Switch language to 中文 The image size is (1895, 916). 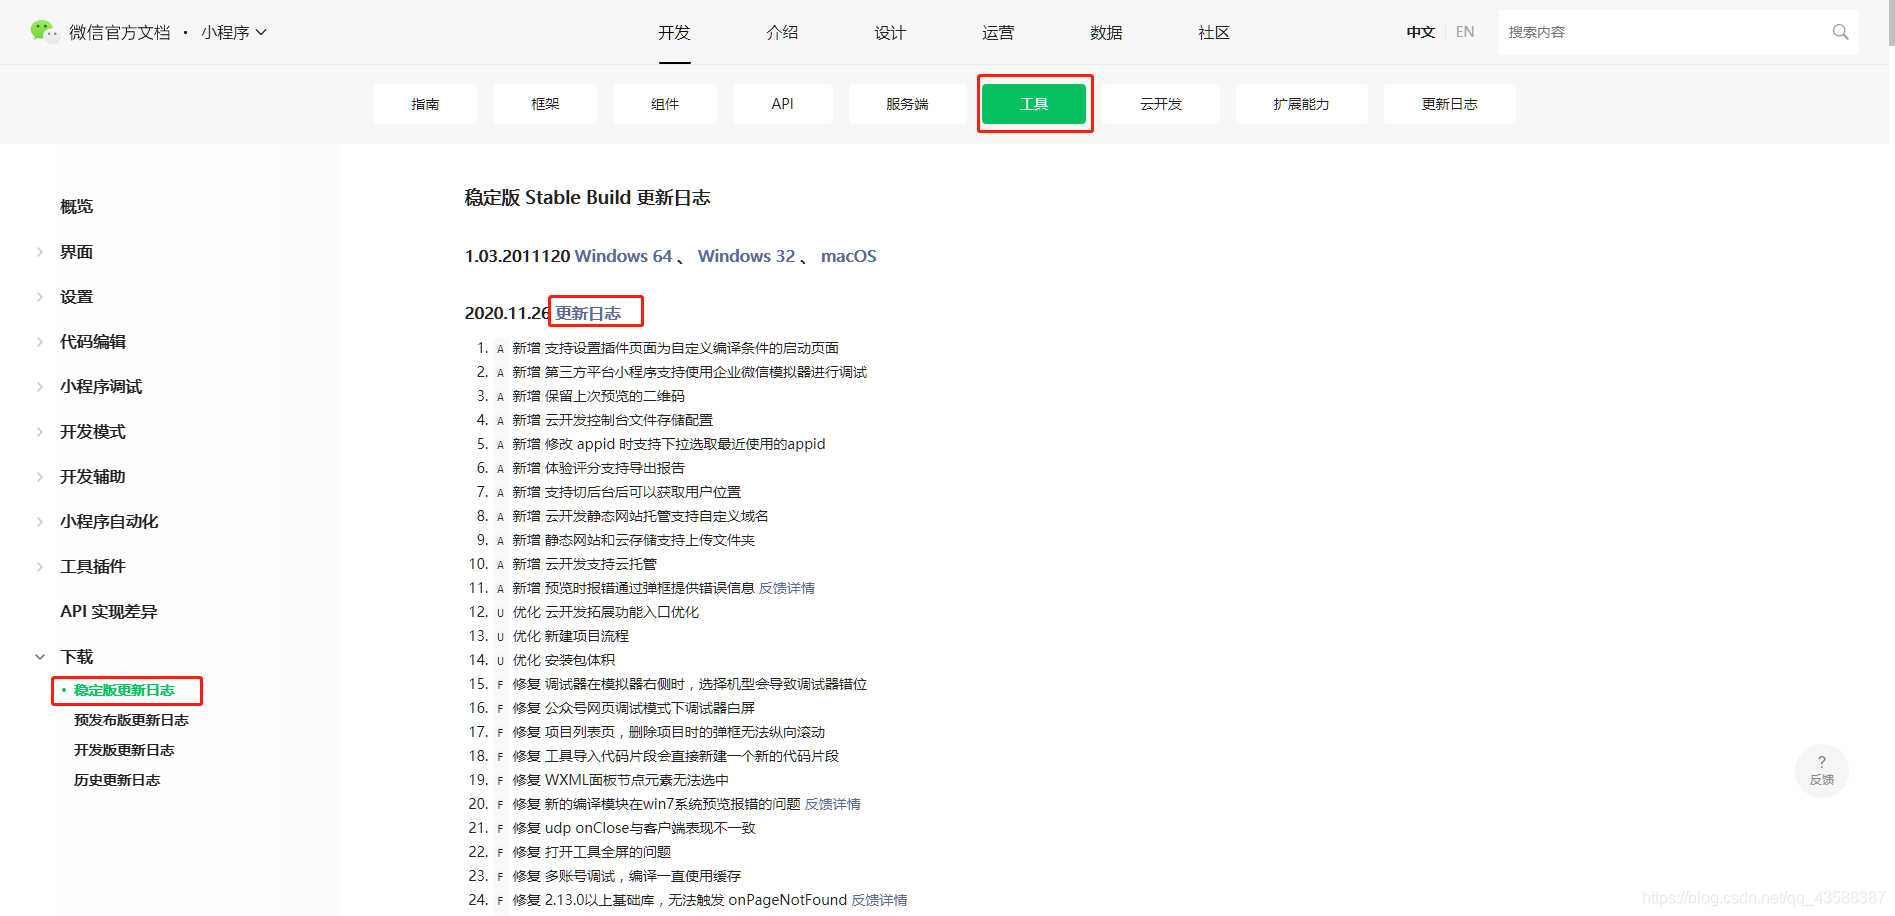point(1420,32)
